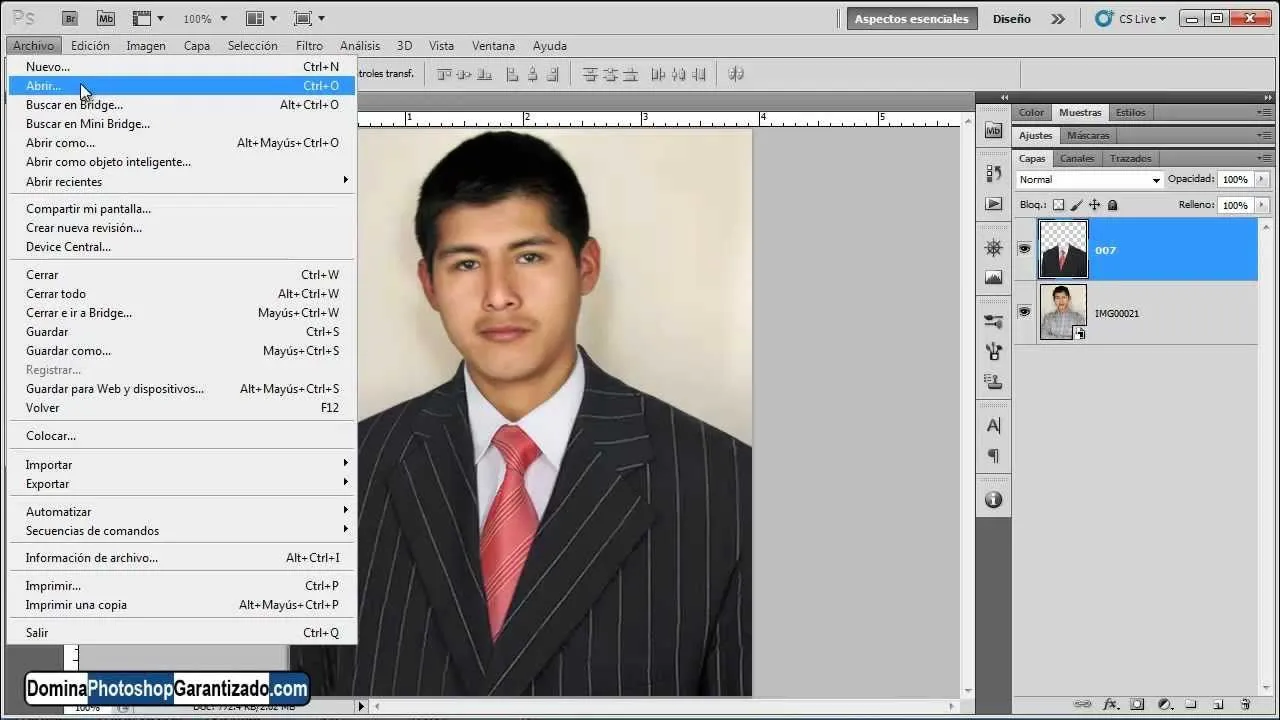Open the Paragraph panel icon

[x=993, y=456]
